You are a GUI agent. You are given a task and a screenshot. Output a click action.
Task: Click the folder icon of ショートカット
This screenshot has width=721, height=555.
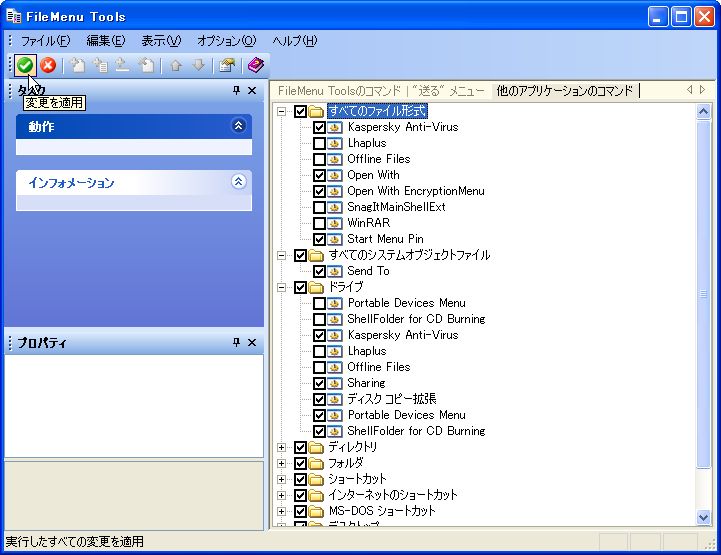316,479
